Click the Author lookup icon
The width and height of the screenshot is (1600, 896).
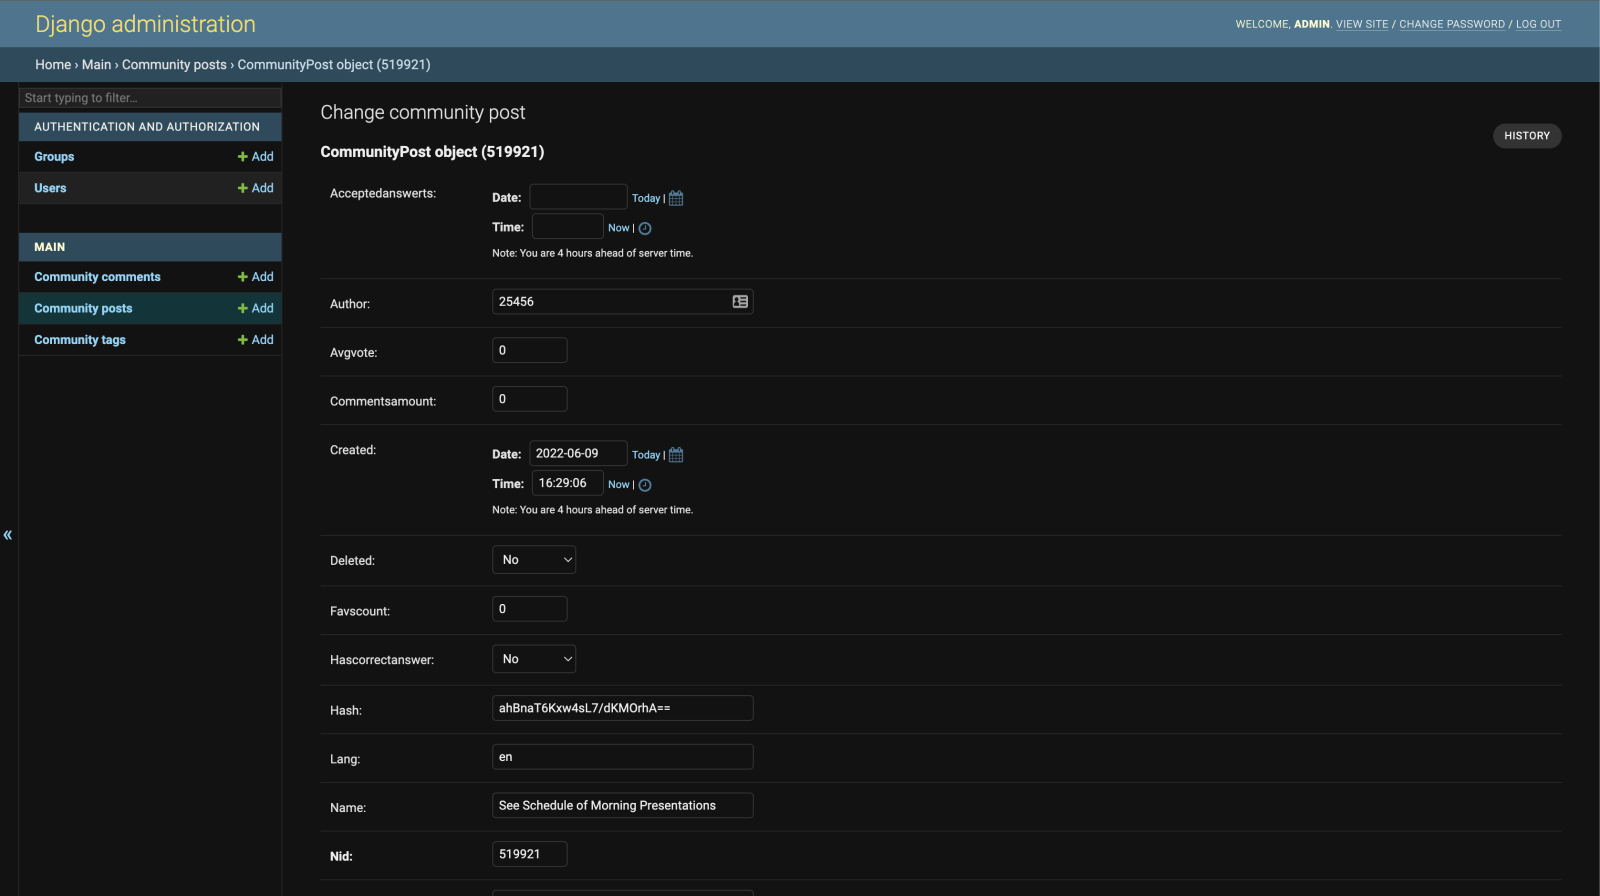[740, 302]
